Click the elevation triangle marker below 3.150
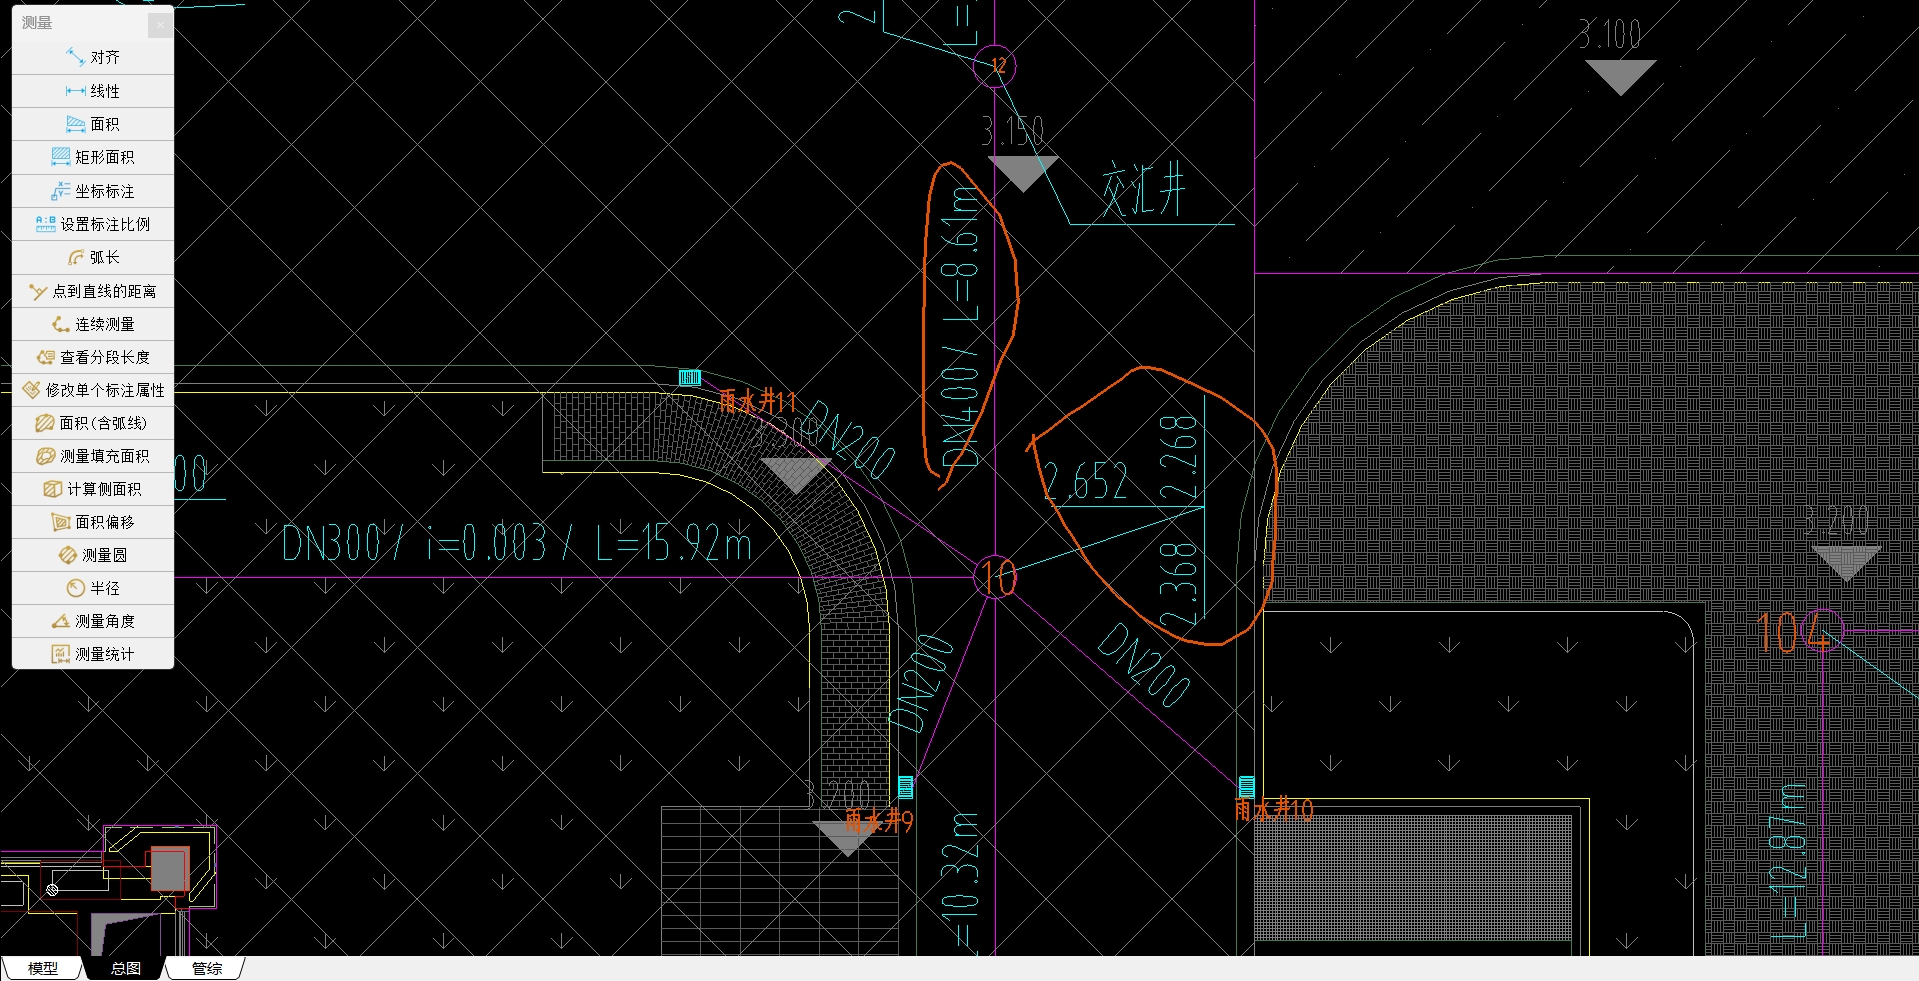Viewport: 1919px width, 981px height. [x=1022, y=174]
